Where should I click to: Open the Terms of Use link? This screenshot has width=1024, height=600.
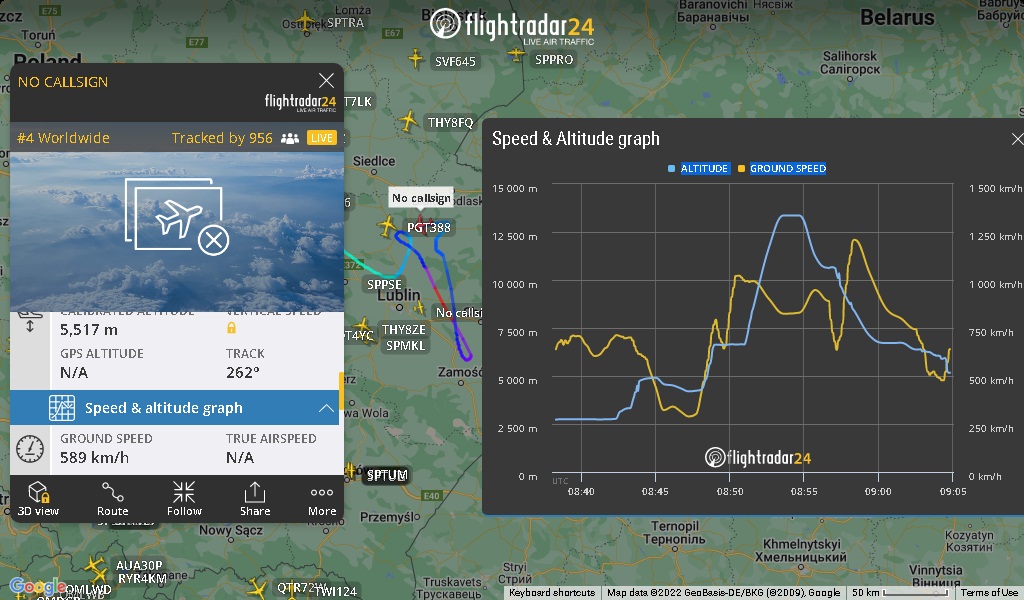click(989, 593)
